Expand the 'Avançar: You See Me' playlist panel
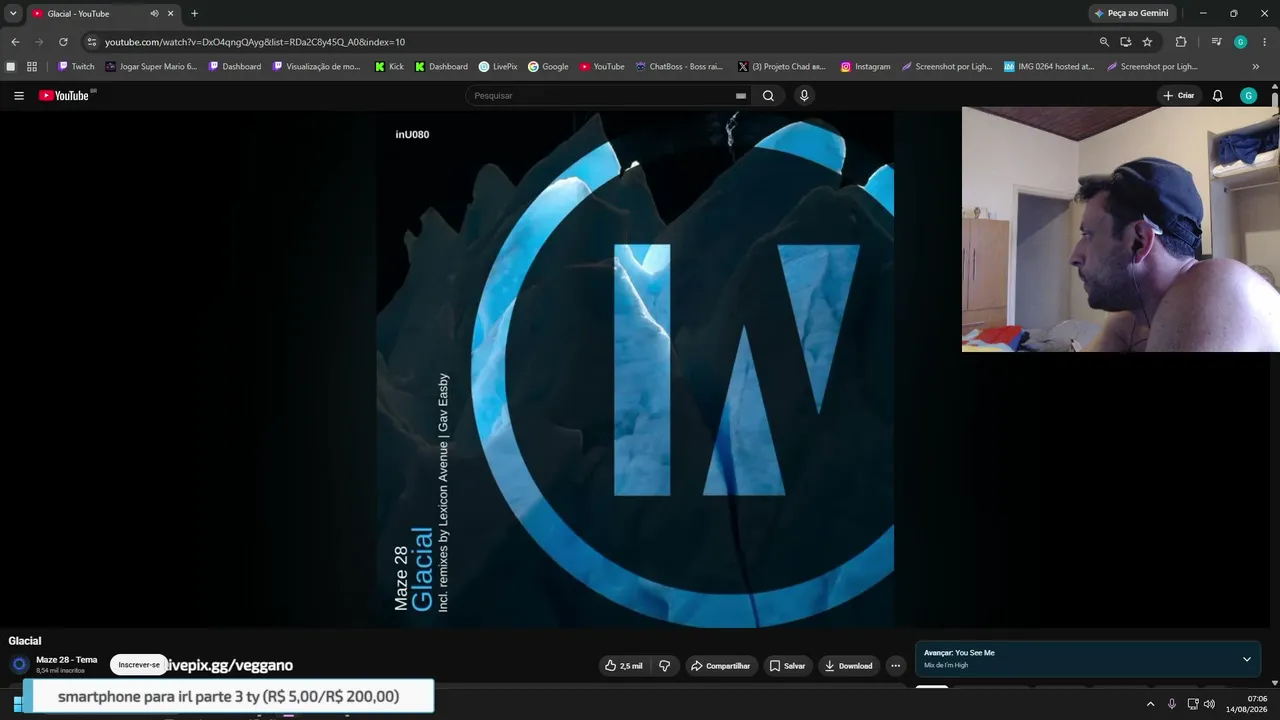The height and width of the screenshot is (720, 1280). coord(1246,659)
